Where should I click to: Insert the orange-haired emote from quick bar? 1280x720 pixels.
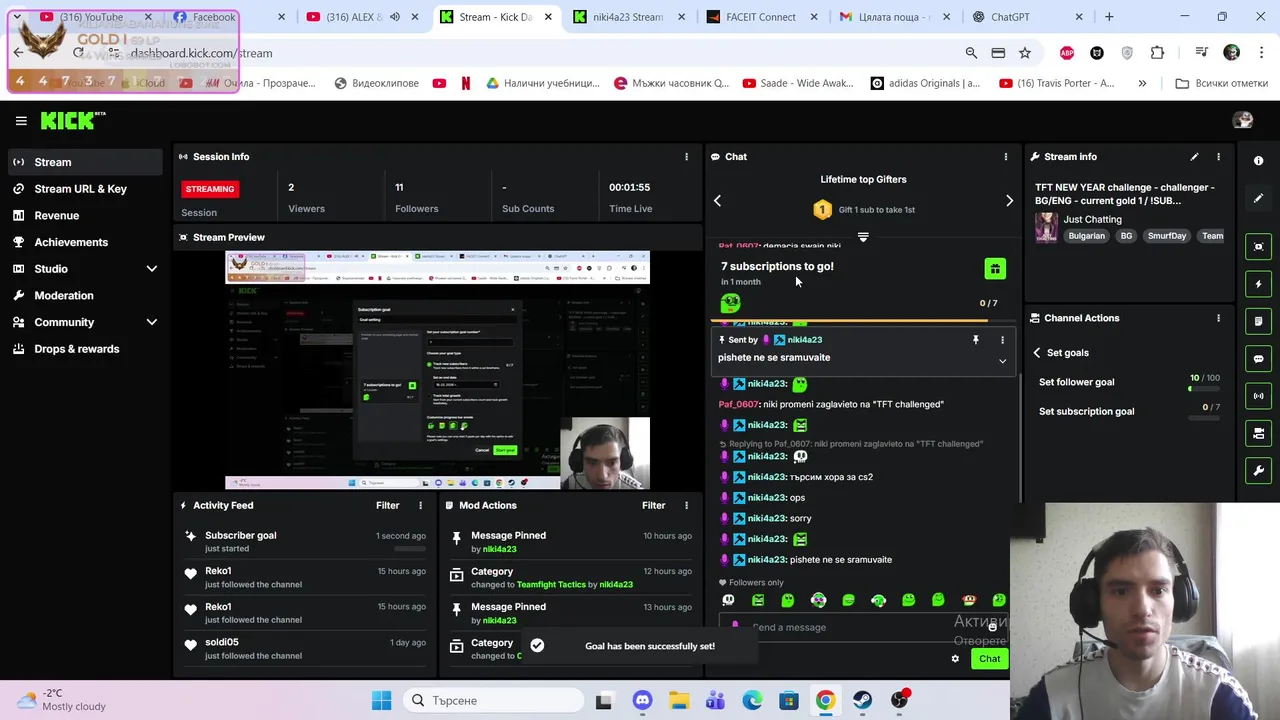click(x=968, y=600)
